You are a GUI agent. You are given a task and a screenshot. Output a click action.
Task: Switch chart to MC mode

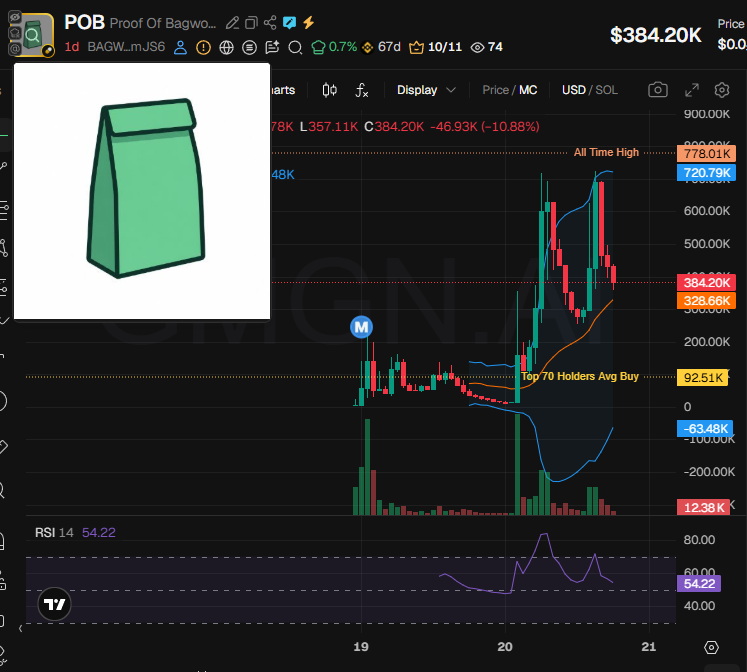[x=528, y=90]
